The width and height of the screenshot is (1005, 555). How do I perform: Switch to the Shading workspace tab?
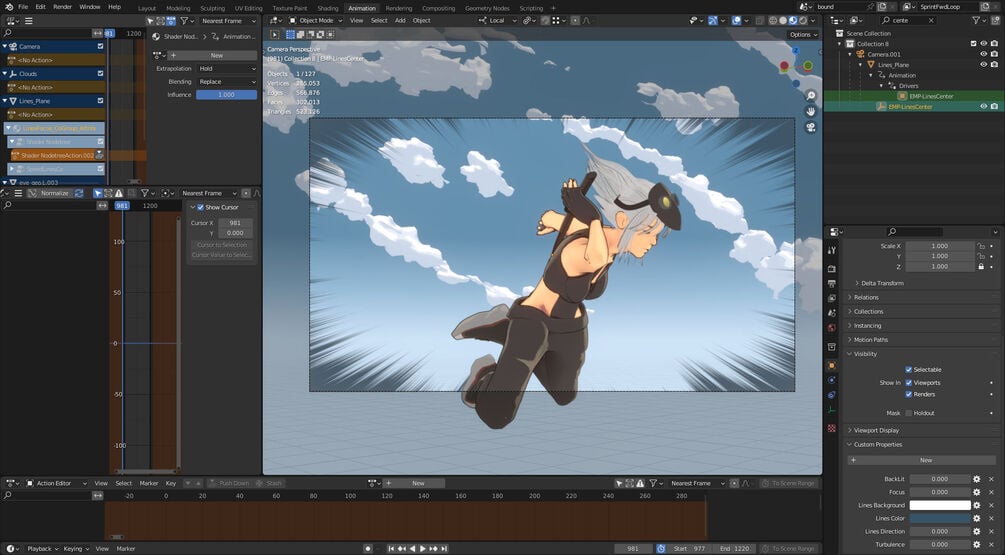(328, 8)
